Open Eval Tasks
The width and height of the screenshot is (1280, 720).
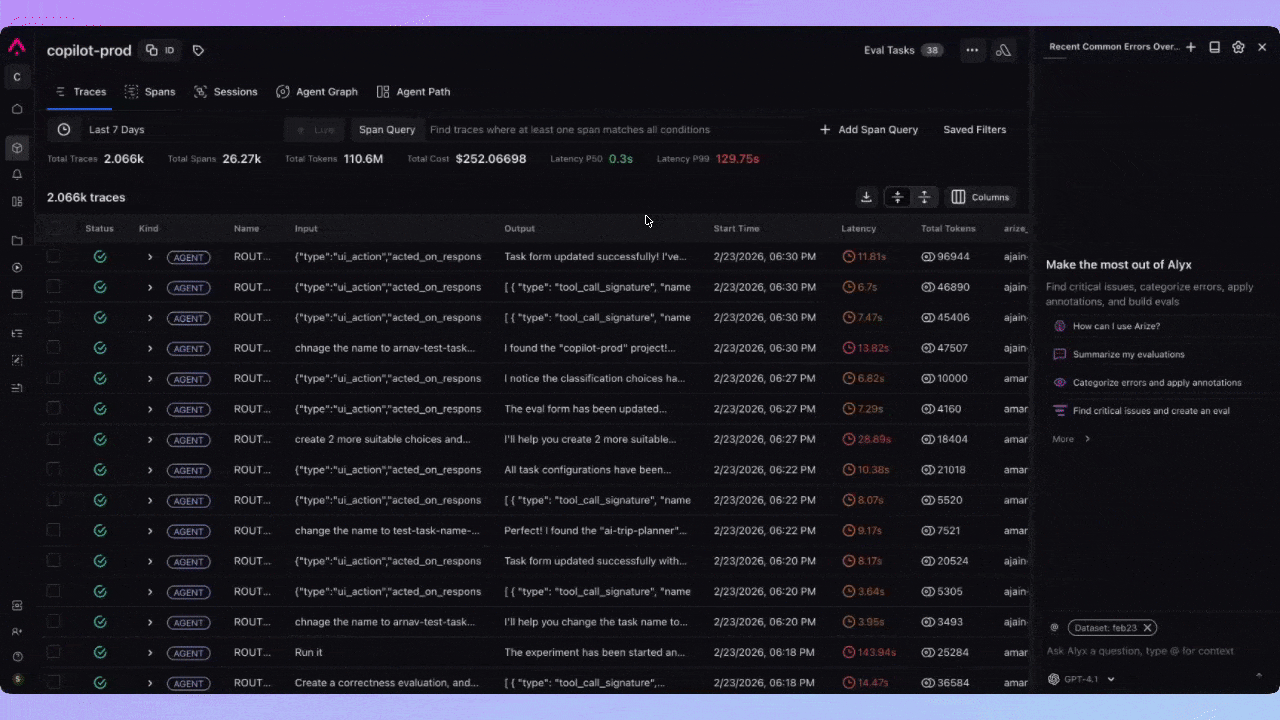click(903, 50)
